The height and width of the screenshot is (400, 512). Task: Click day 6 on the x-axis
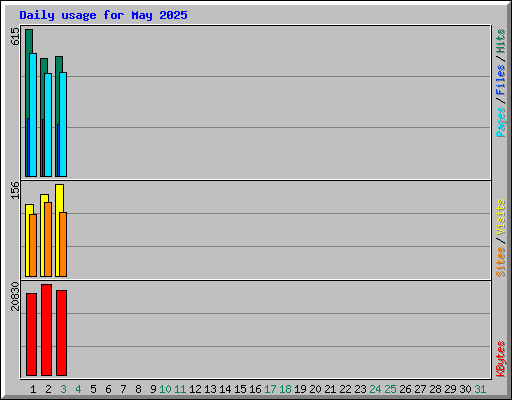[x=108, y=389]
